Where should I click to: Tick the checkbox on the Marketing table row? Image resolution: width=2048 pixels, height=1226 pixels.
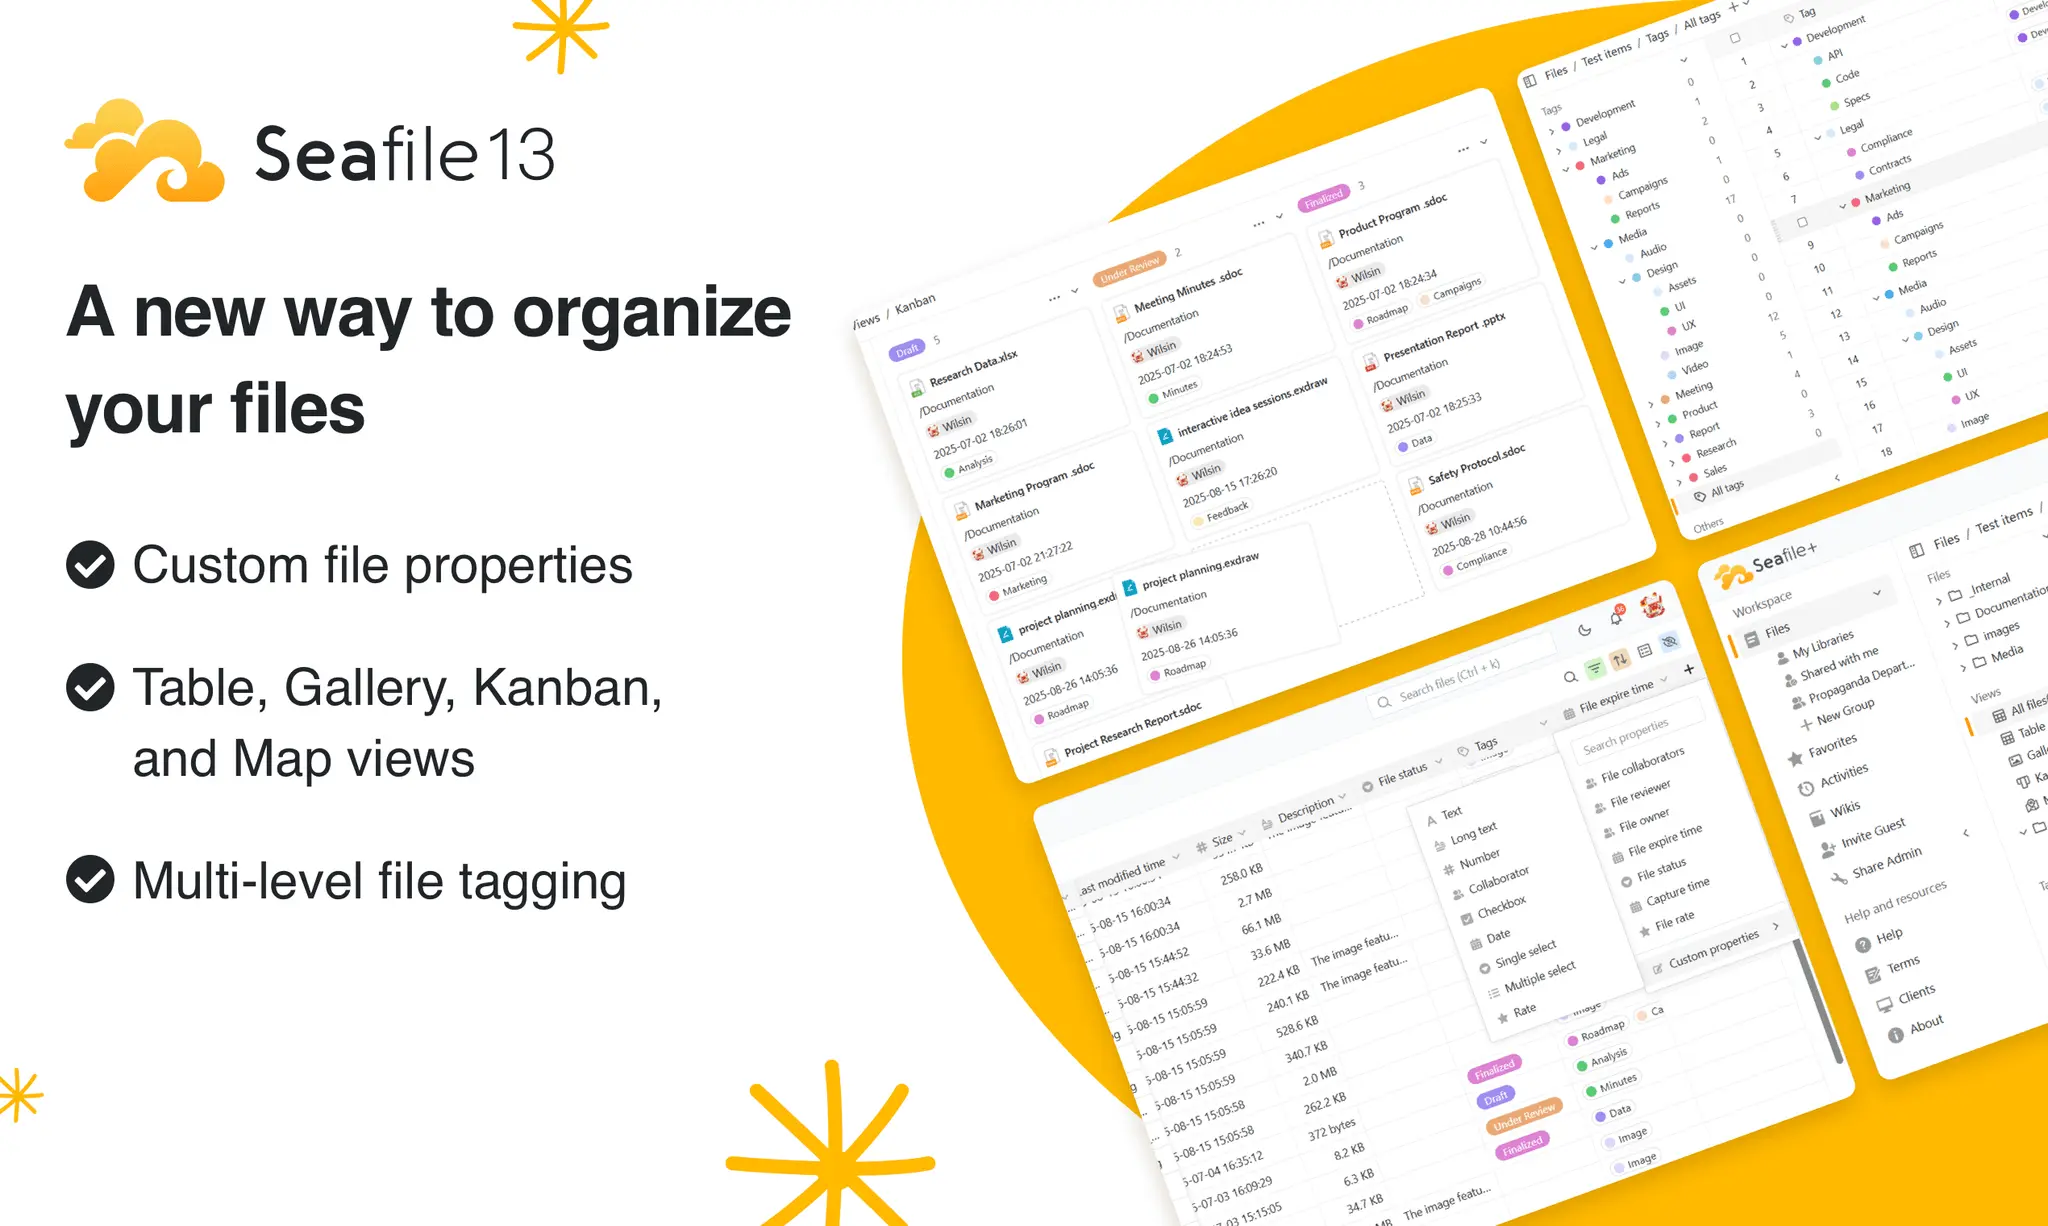point(1802,222)
